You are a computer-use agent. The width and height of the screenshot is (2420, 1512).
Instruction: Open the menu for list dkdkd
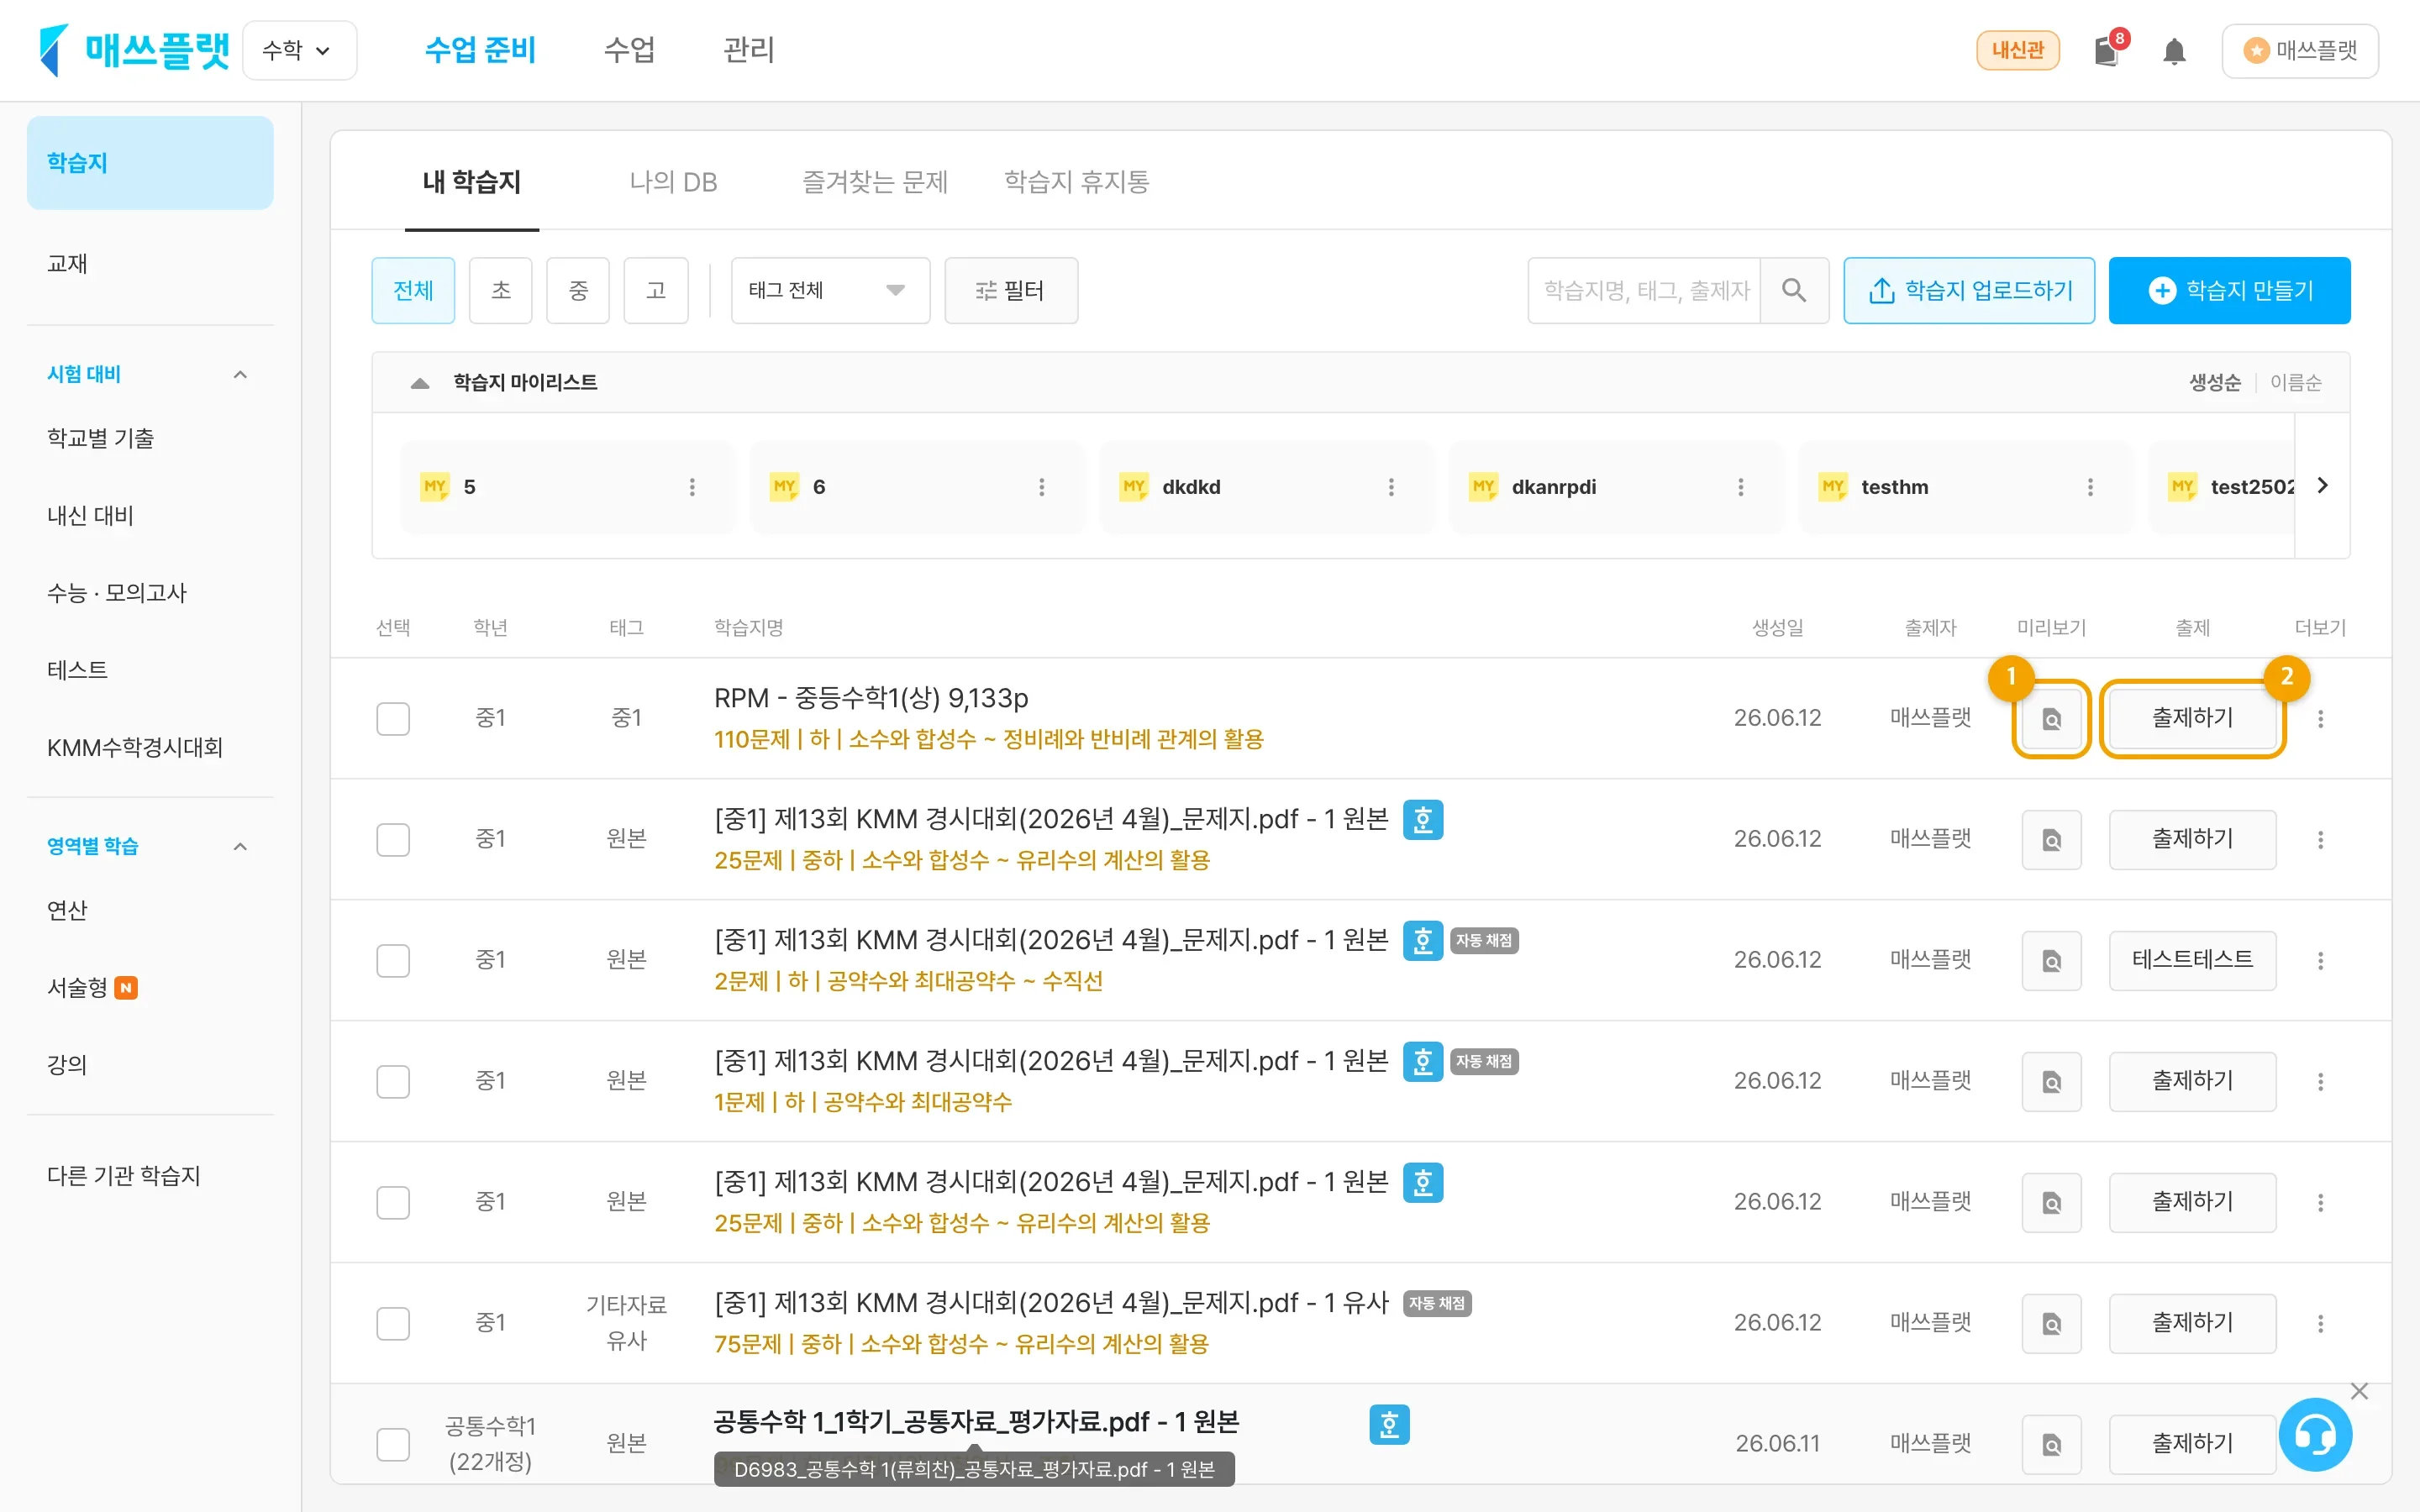point(1391,487)
